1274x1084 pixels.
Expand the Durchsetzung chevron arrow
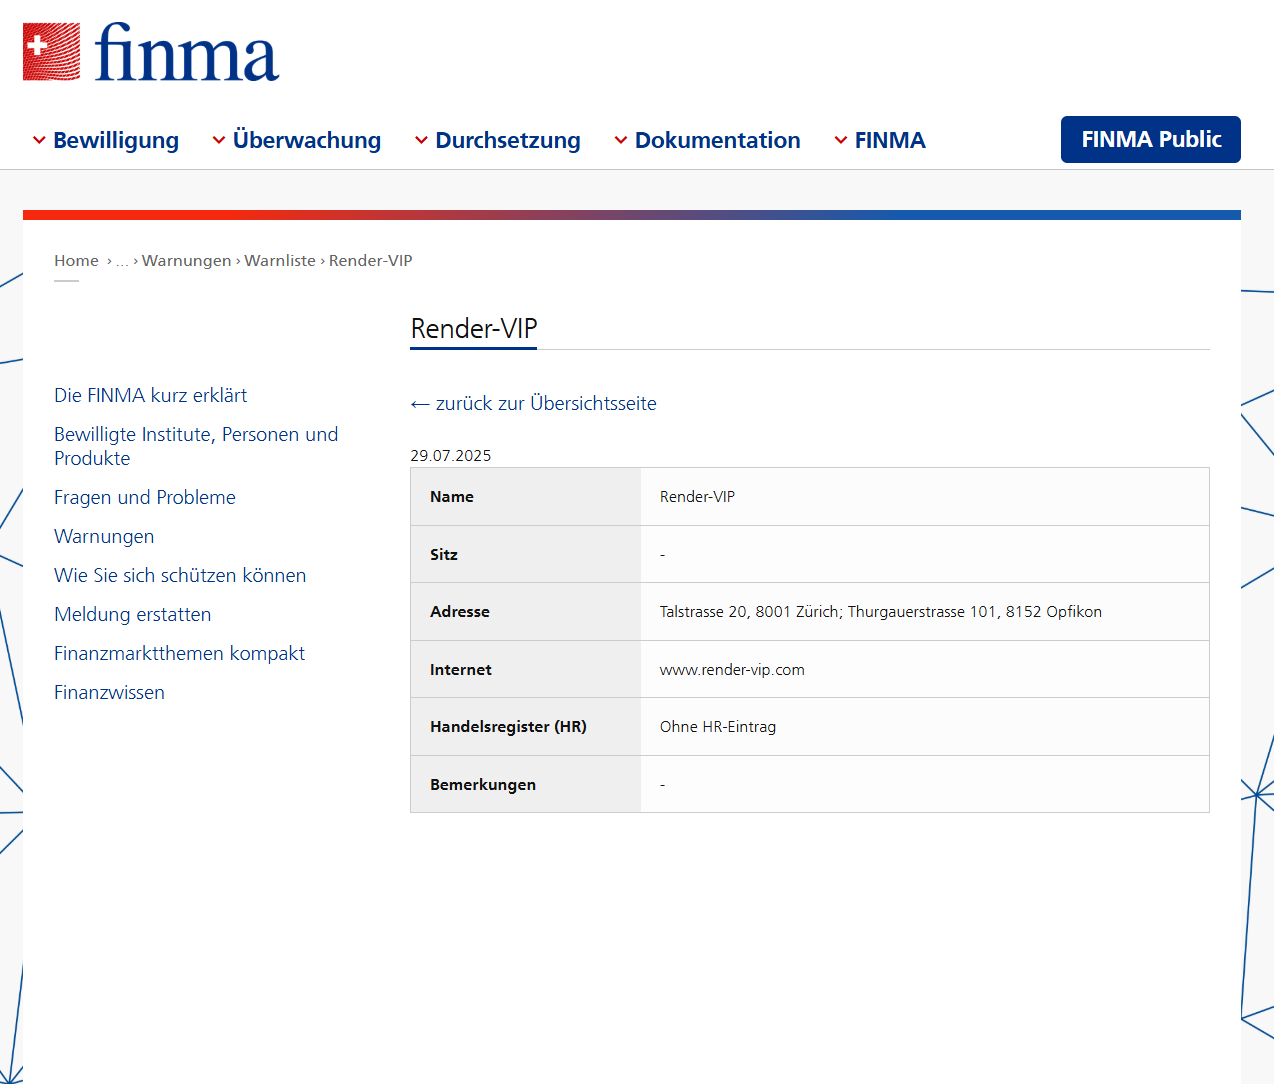pyautogui.click(x=421, y=141)
